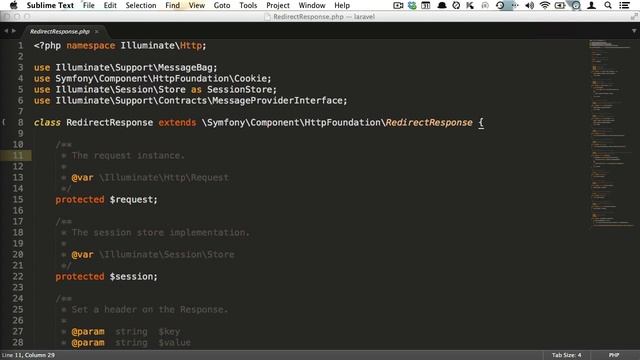Viewport: 640px width, 360px height.
Task: Click the comment 'The request instance.'
Action: coord(128,156)
